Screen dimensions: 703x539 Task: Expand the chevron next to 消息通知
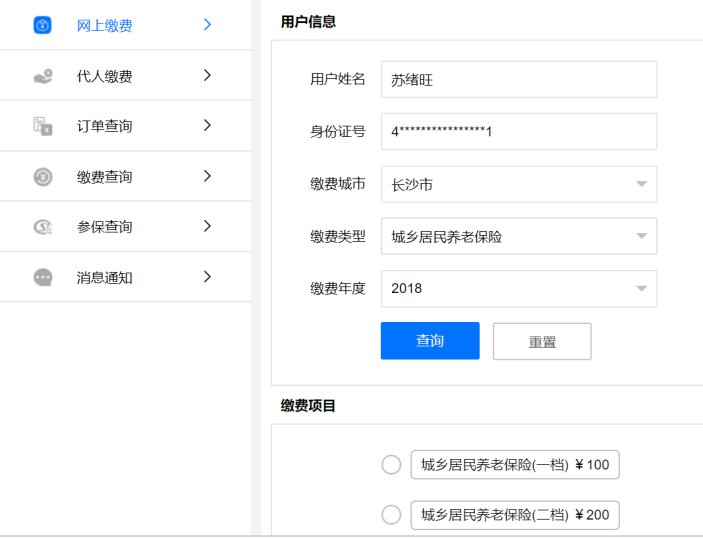pyautogui.click(x=207, y=277)
